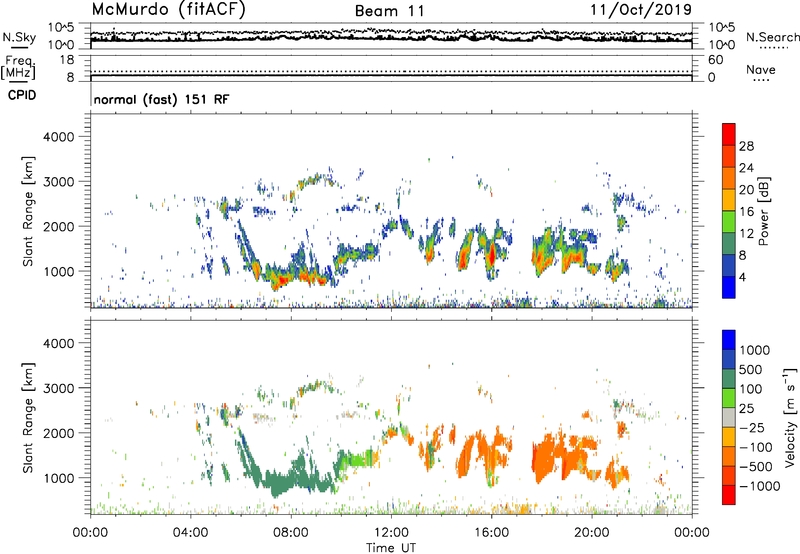Click the 'McMurdo (fitACF)' title text
Image resolution: width=800 pixels, height=554 pixels.
(168, 10)
